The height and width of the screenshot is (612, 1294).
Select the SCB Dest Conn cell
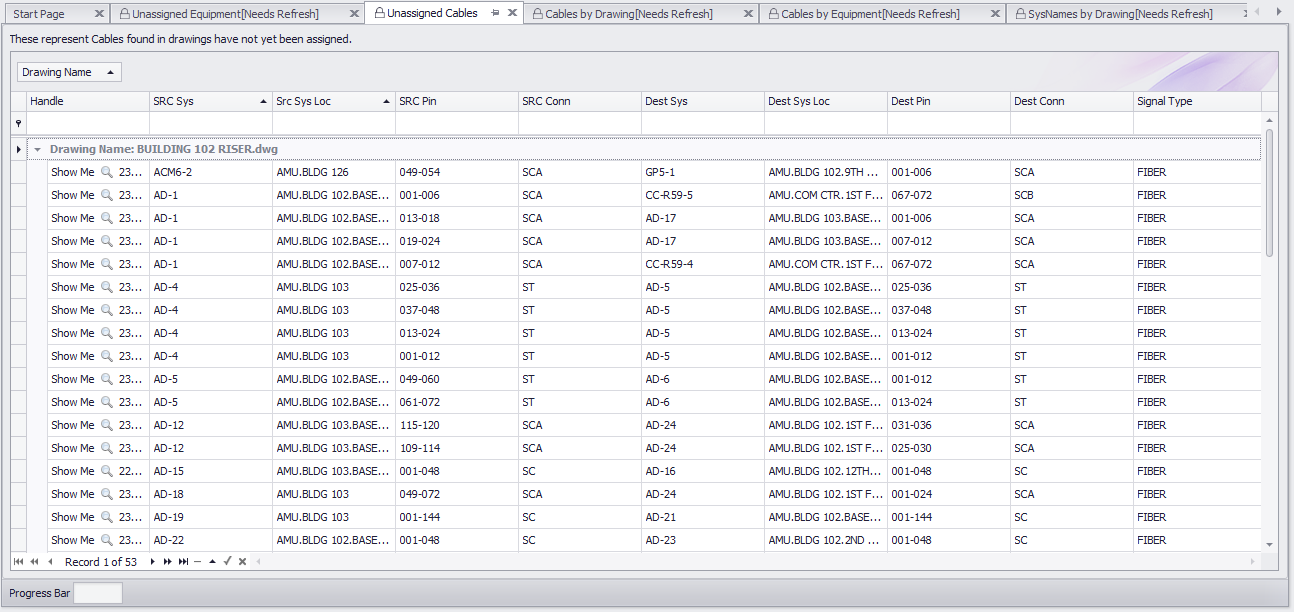1072,195
